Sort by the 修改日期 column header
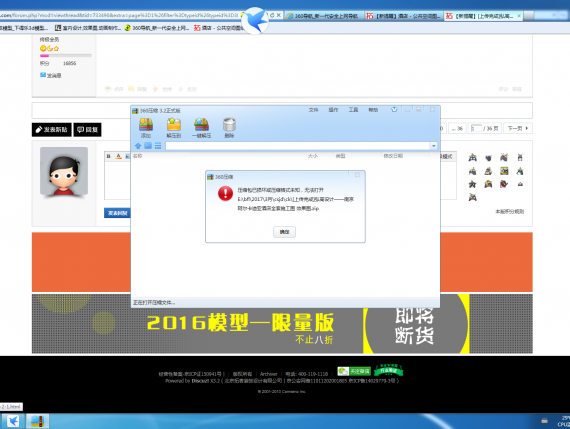The height and width of the screenshot is (429, 570). (393, 156)
